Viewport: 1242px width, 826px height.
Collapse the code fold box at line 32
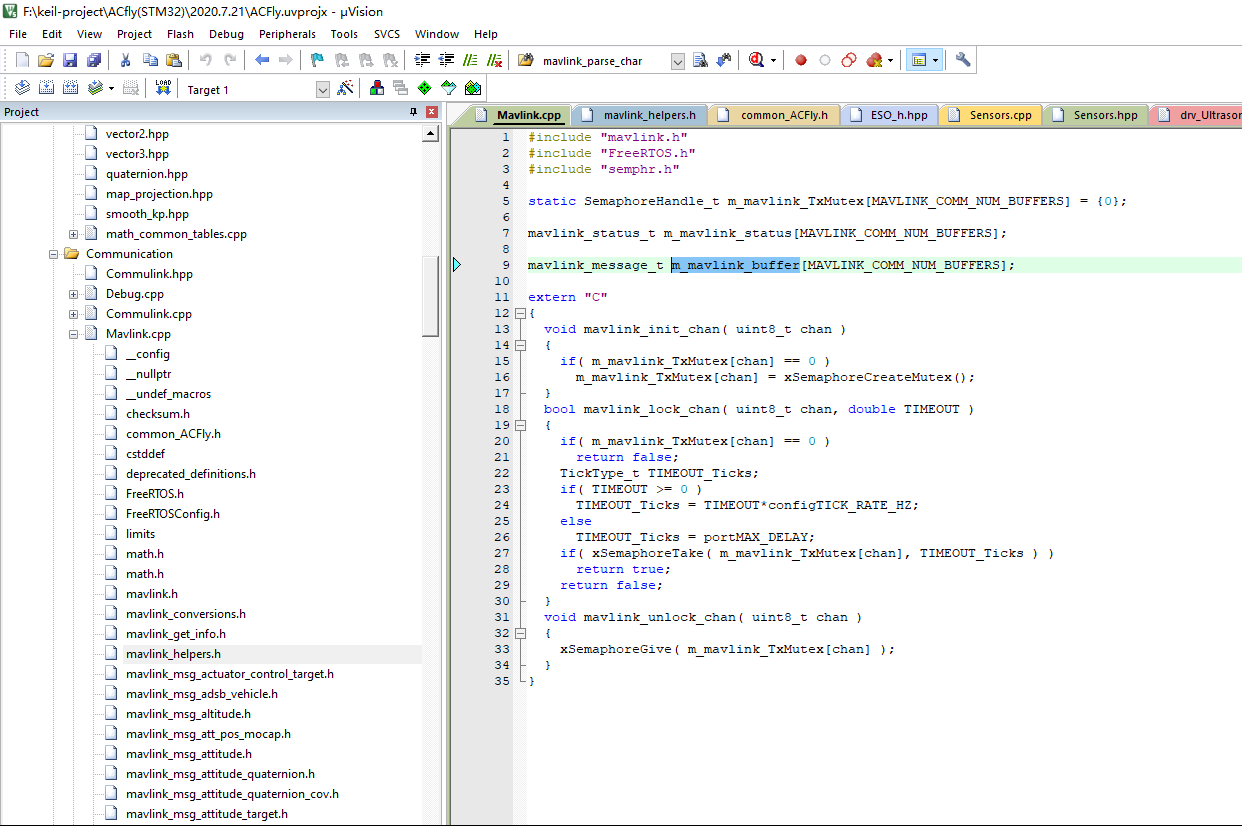click(x=520, y=633)
